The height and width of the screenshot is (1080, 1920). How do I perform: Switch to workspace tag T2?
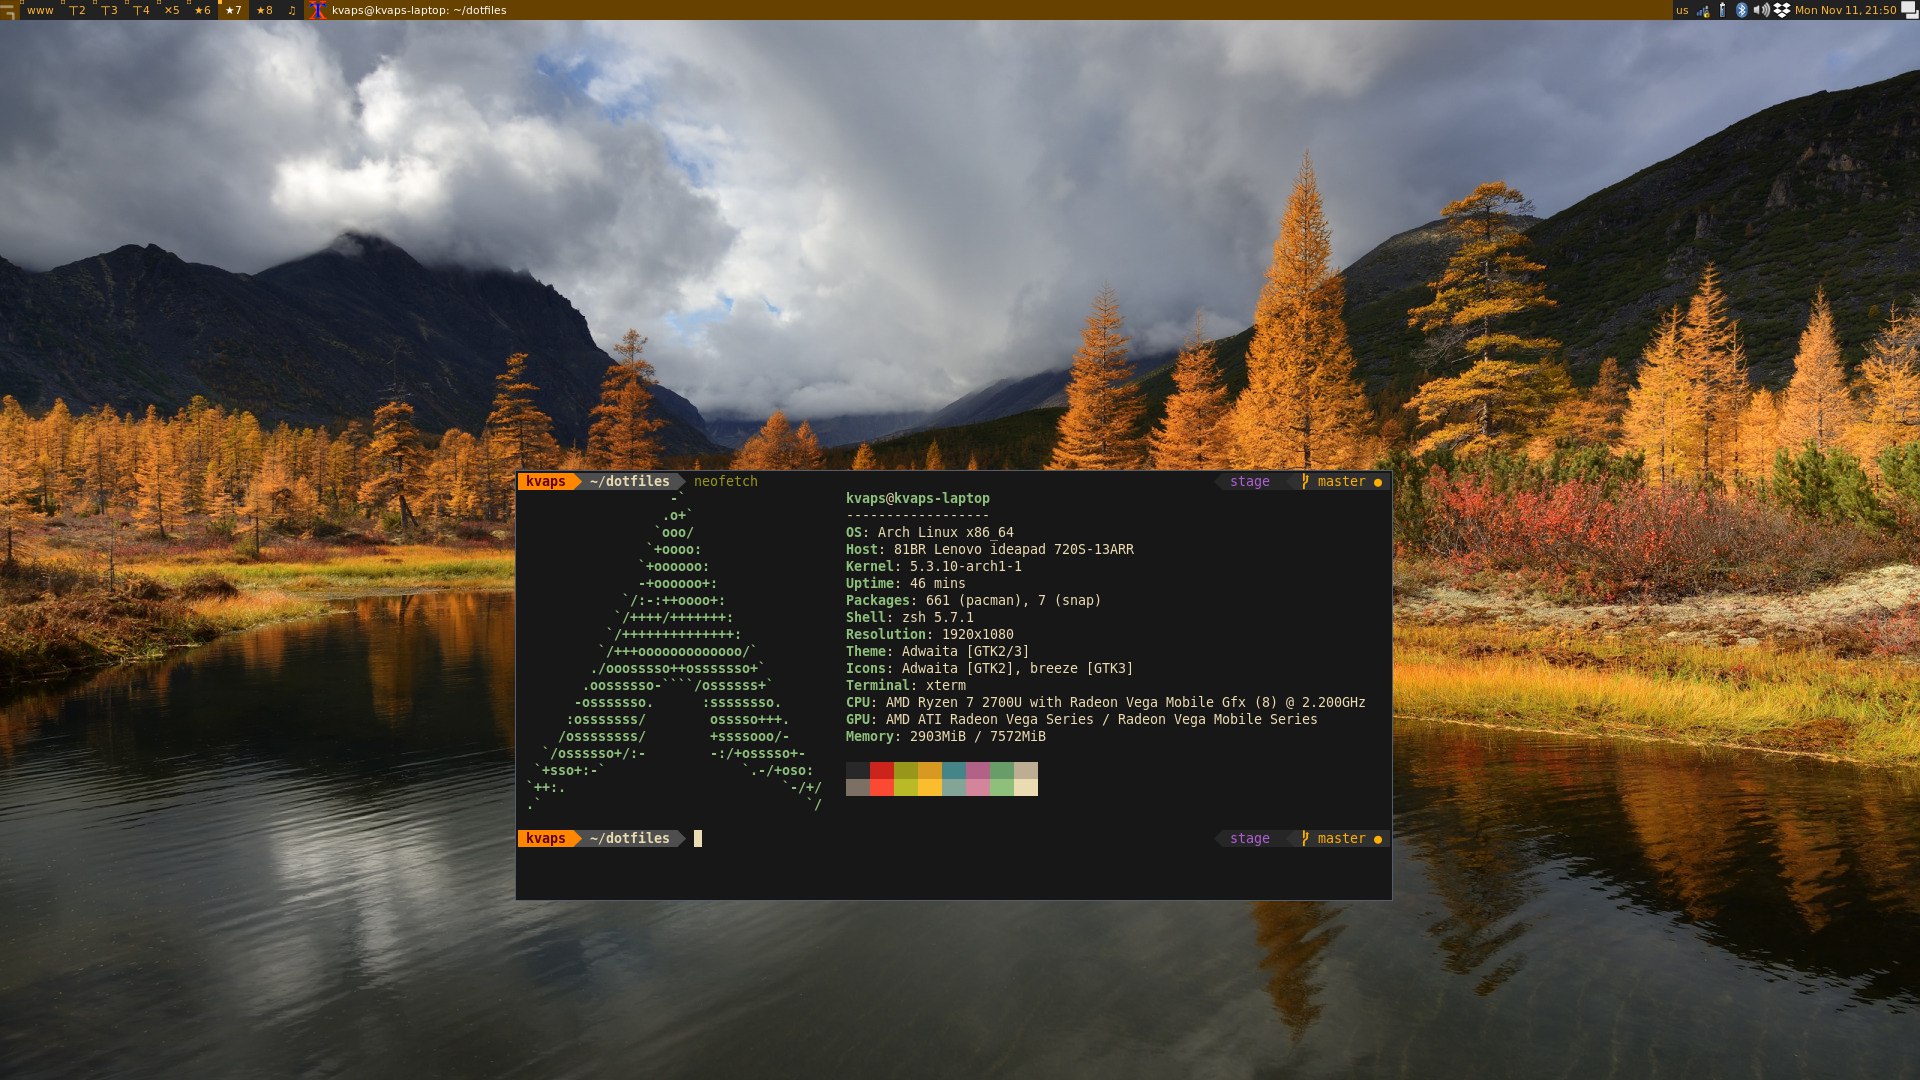(76, 10)
